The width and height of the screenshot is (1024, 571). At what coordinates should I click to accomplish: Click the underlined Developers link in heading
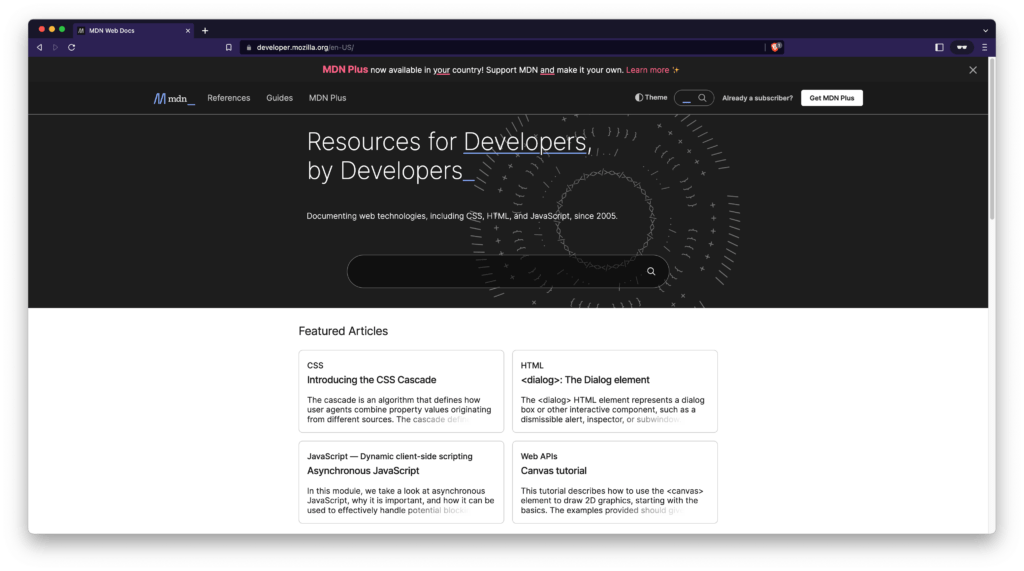[x=524, y=142]
